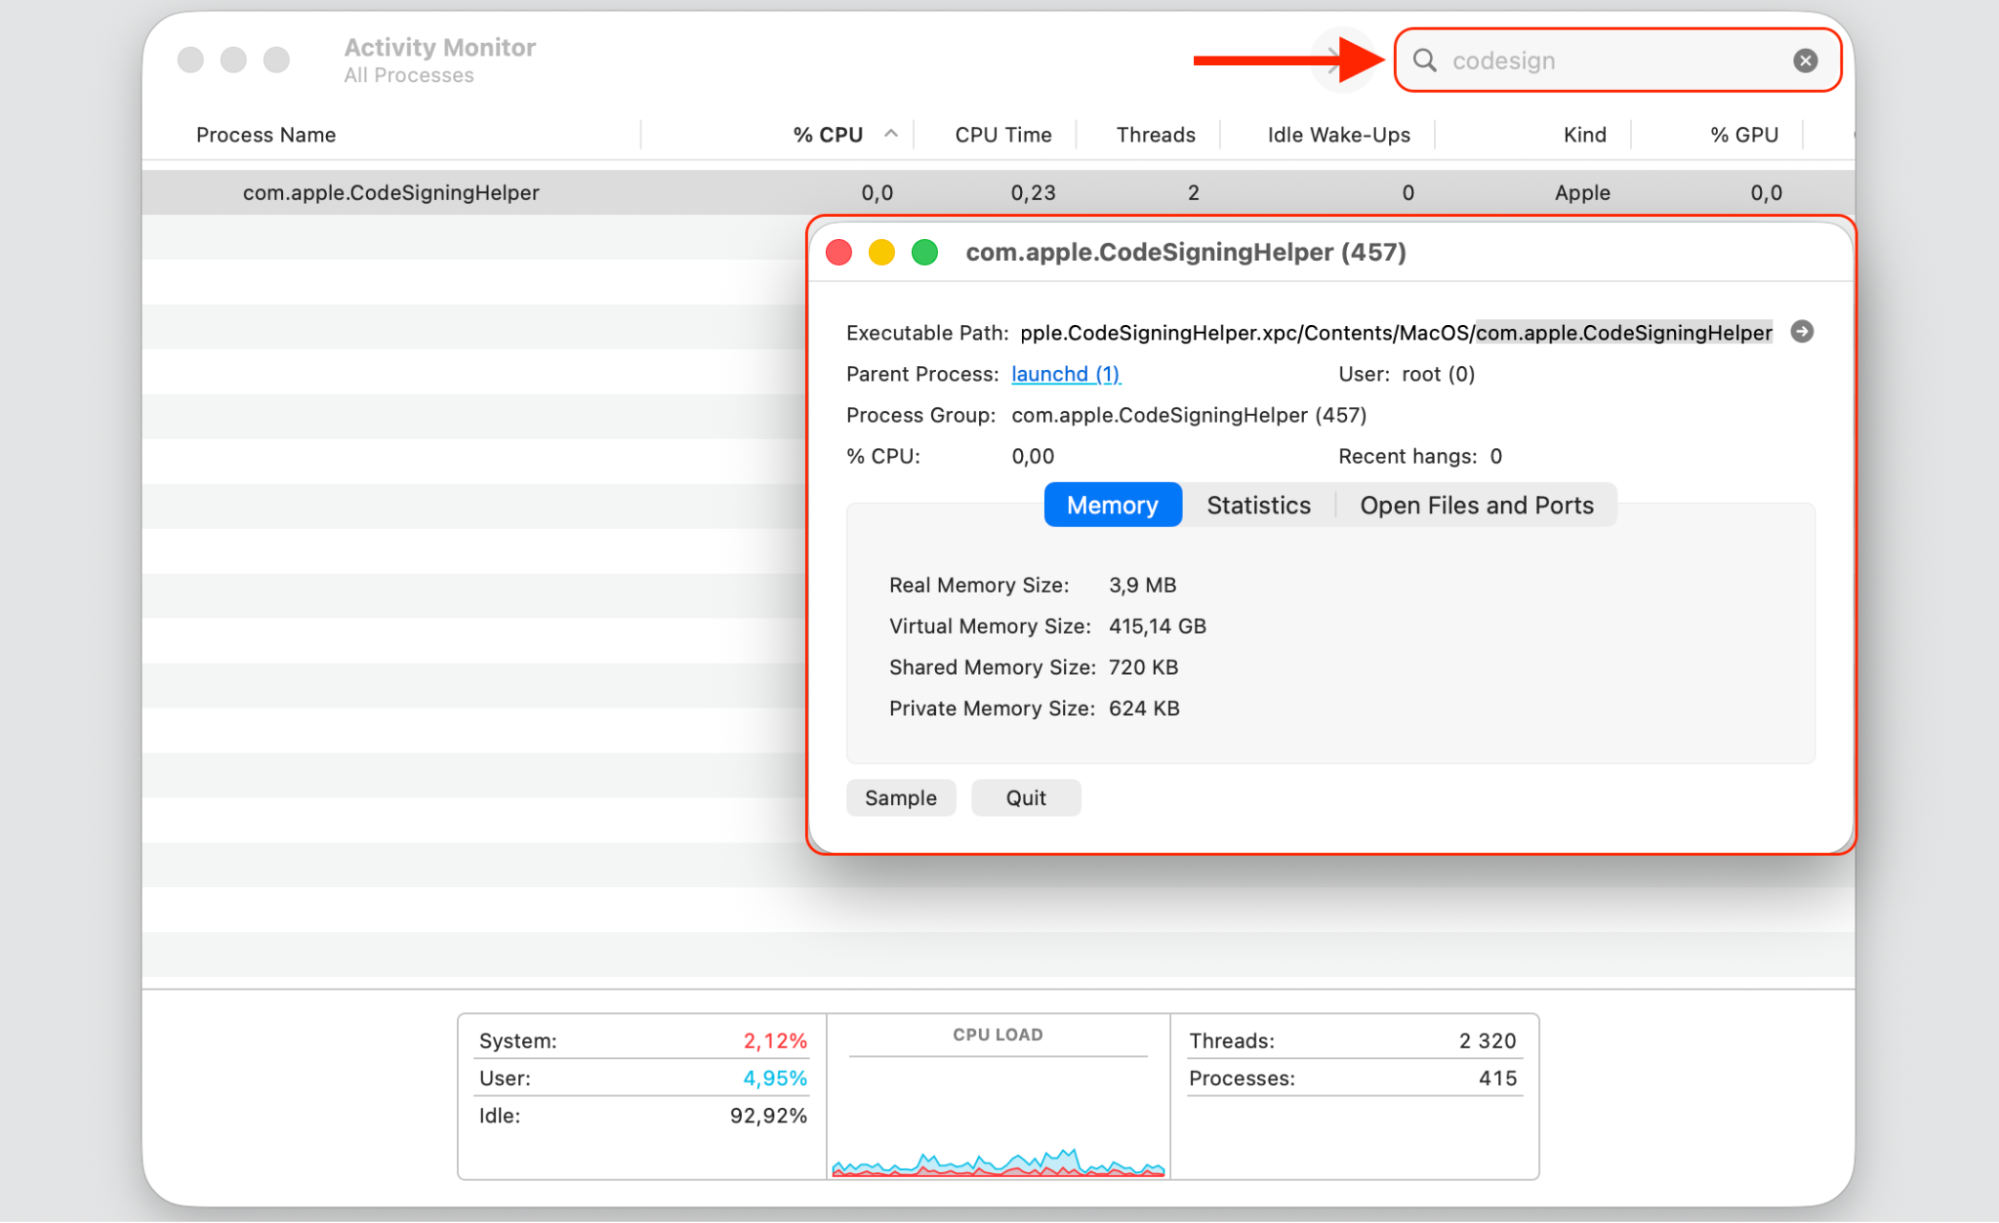The height and width of the screenshot is (1223, 1999).
Task: Click the All Processes subtitle
Action: tap(409, 76)
